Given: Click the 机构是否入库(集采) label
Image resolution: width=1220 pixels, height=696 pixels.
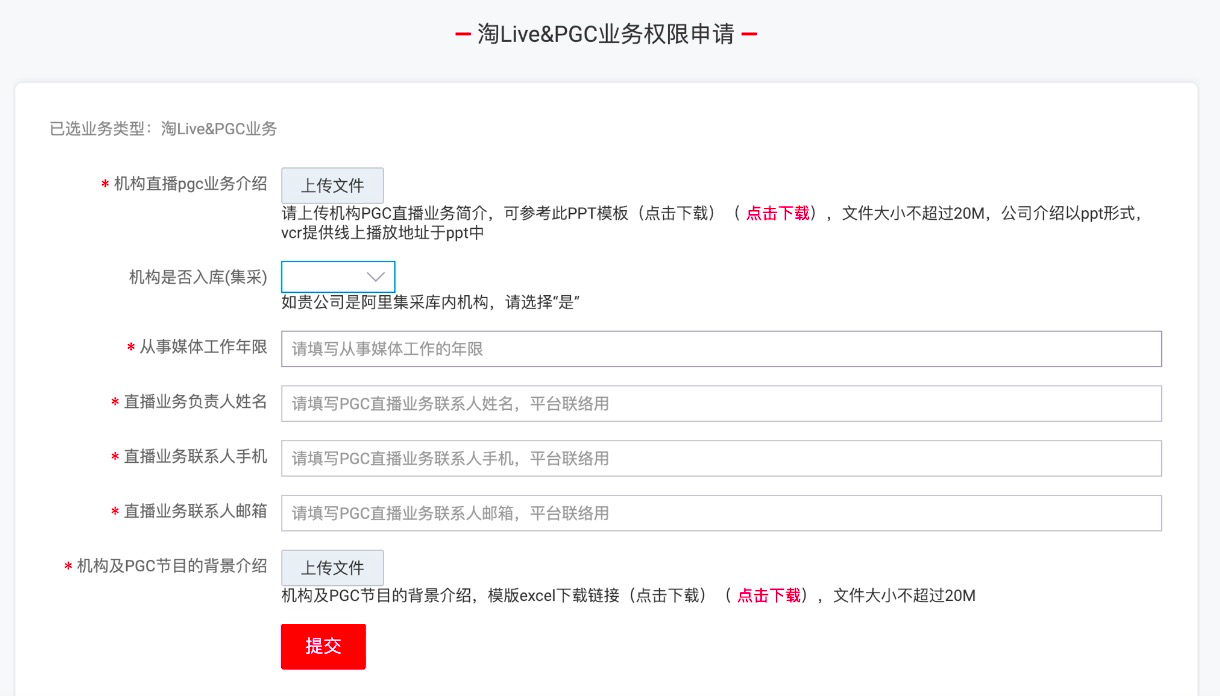Looking at the screenshot, I should click(198, 277).
